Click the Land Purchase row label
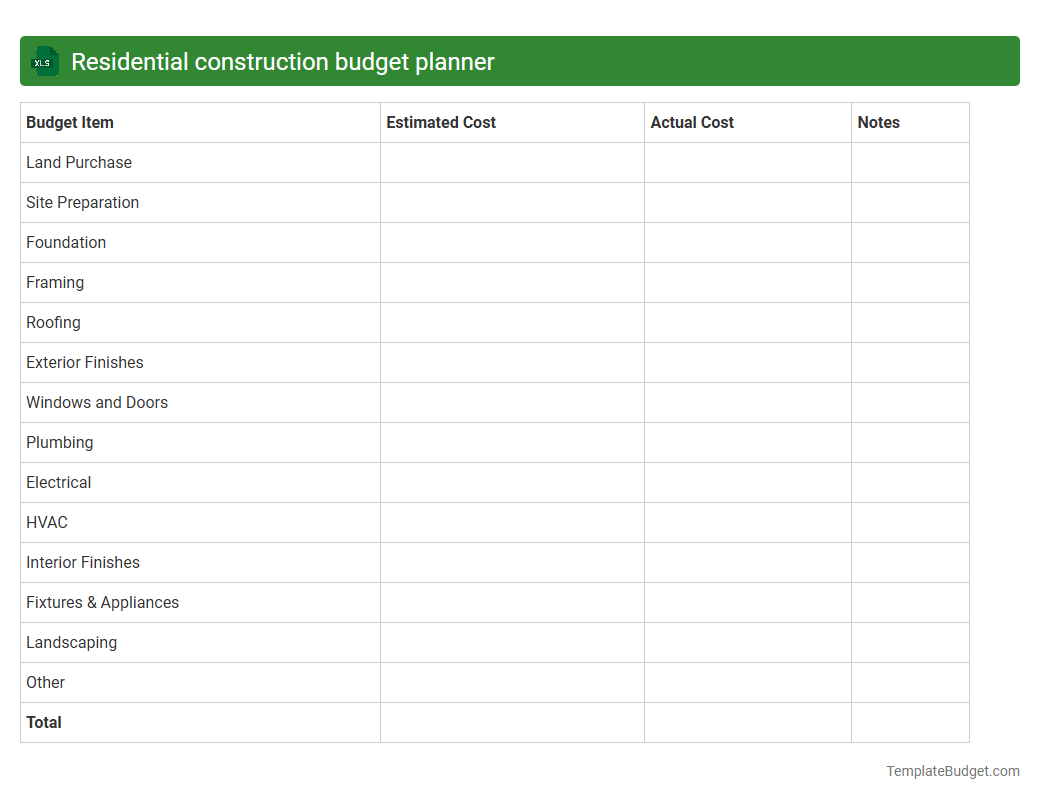The image size is (1040, 800). tap(79, 162)
